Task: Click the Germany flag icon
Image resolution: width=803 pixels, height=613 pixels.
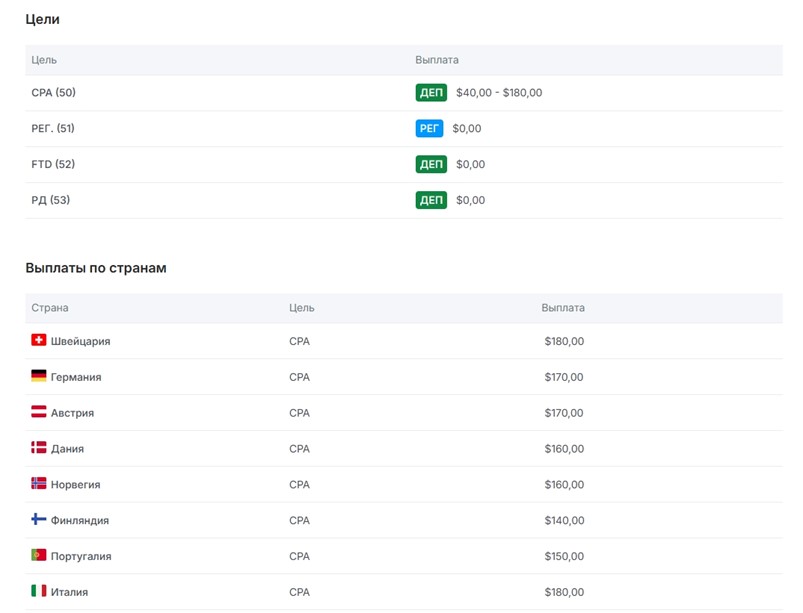Action: (39, 377)
